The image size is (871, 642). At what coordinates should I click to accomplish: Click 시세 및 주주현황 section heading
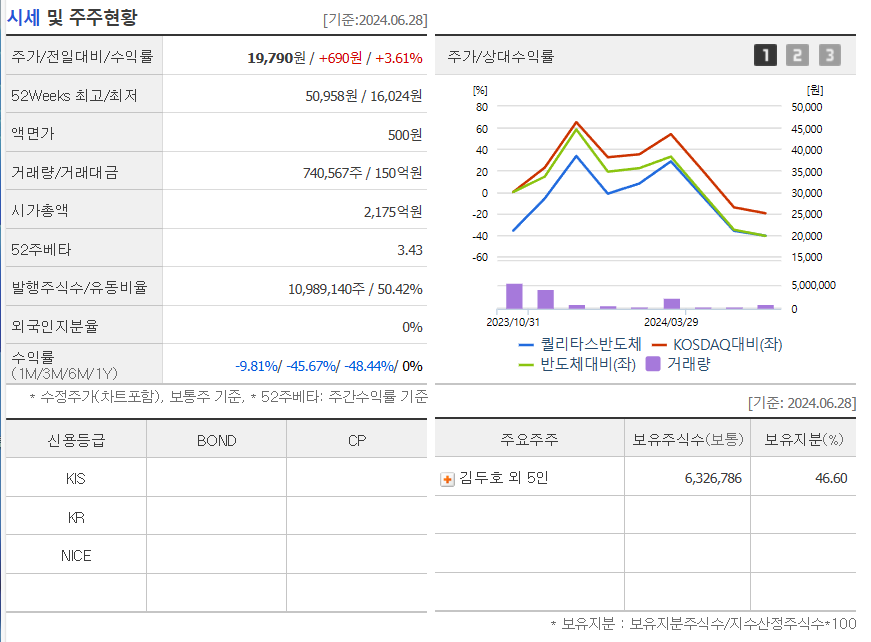coord(72,18)
